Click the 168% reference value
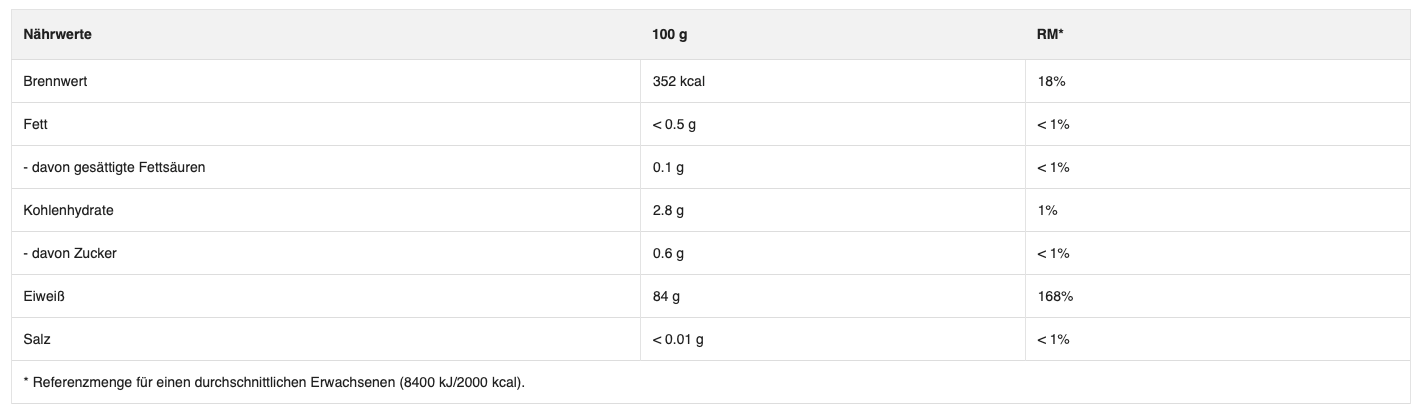 click(x=1056, y=296)
